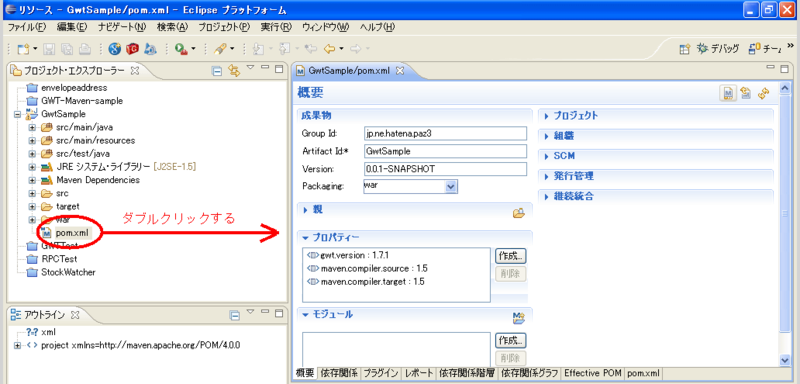Screen dimensions: 800x384
Task: Expand the 親 section
Action: pos(305,210)
